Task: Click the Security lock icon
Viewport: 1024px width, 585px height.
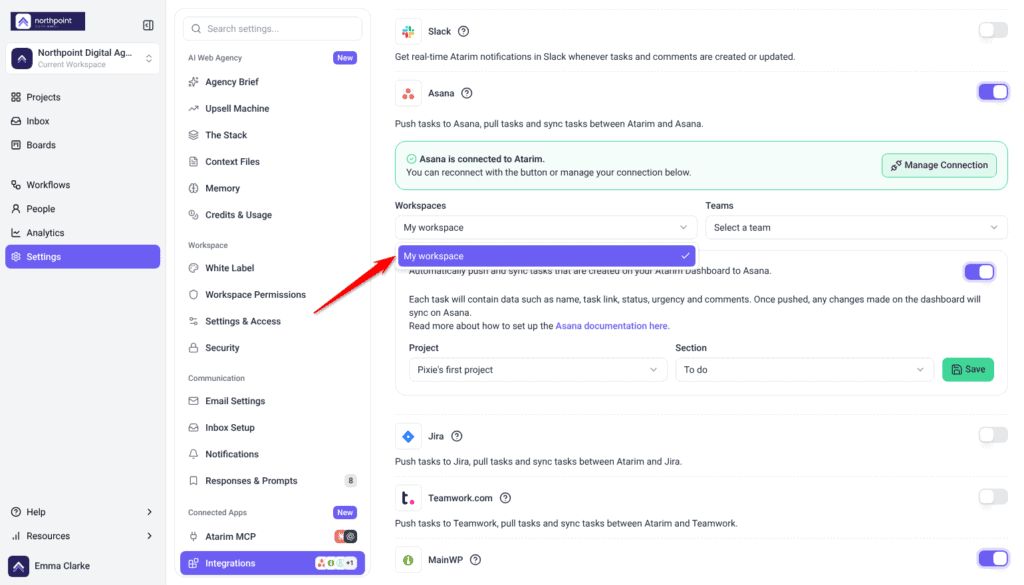Action: coord(193,348)
